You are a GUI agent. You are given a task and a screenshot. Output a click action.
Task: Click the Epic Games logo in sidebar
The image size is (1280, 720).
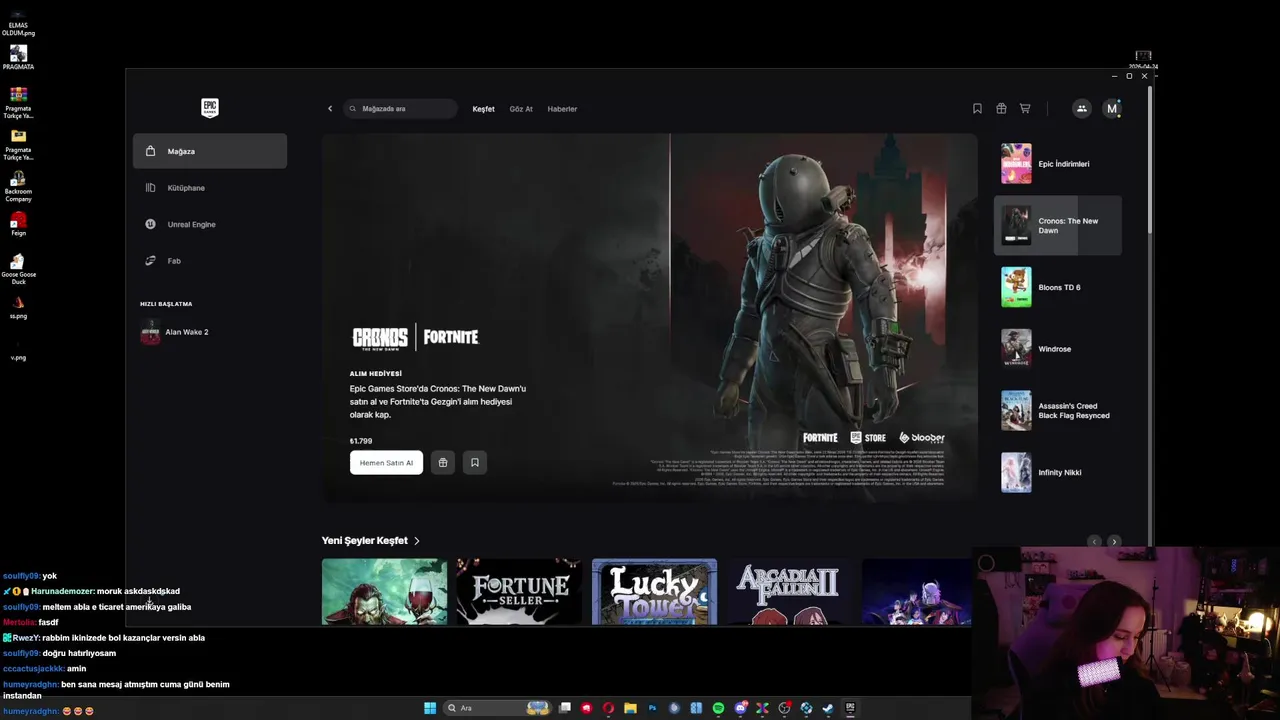210,108
